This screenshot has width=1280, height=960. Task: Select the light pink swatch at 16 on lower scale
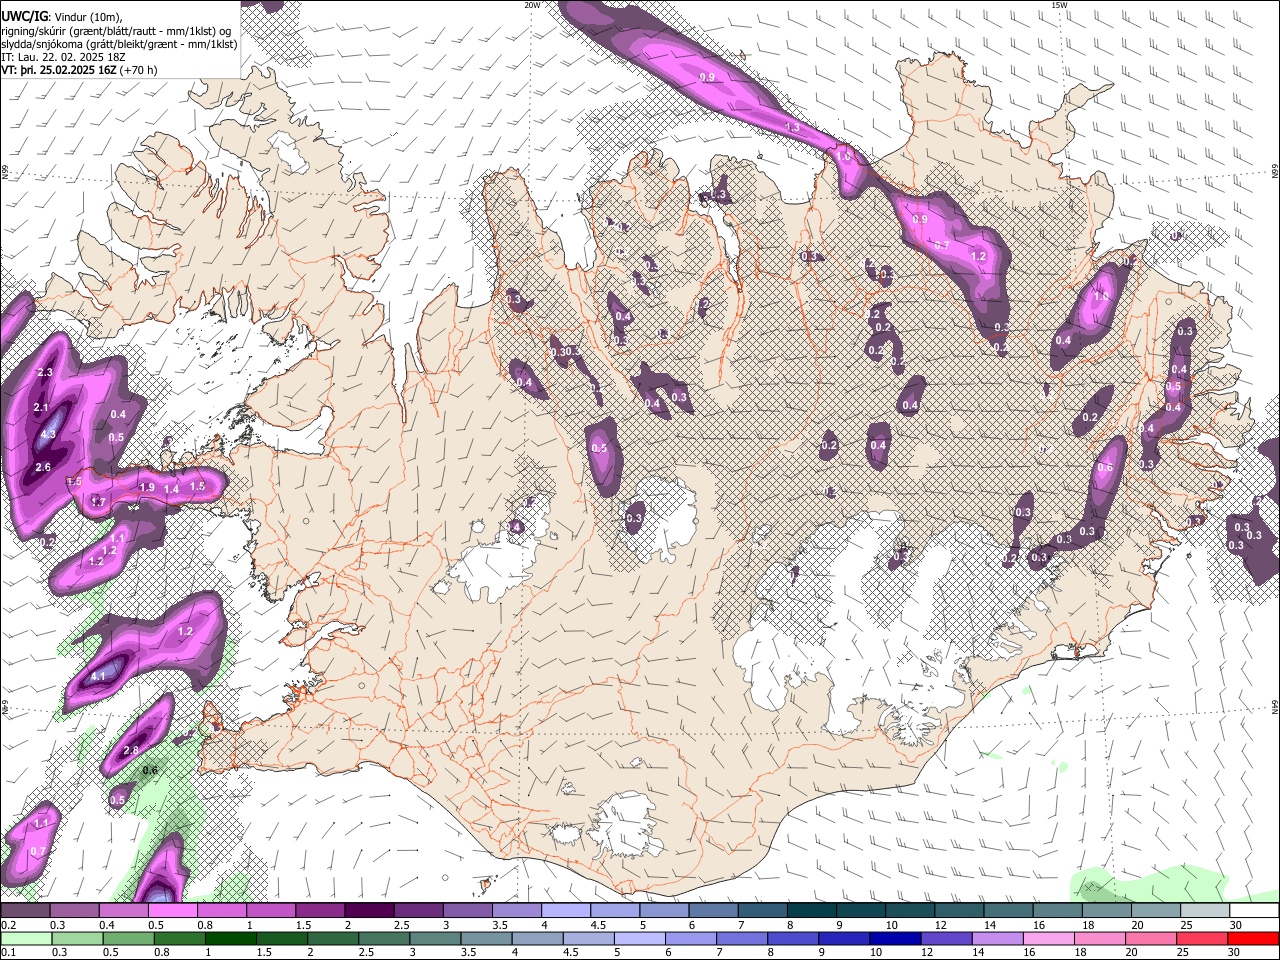click(x=1048, y=939)
